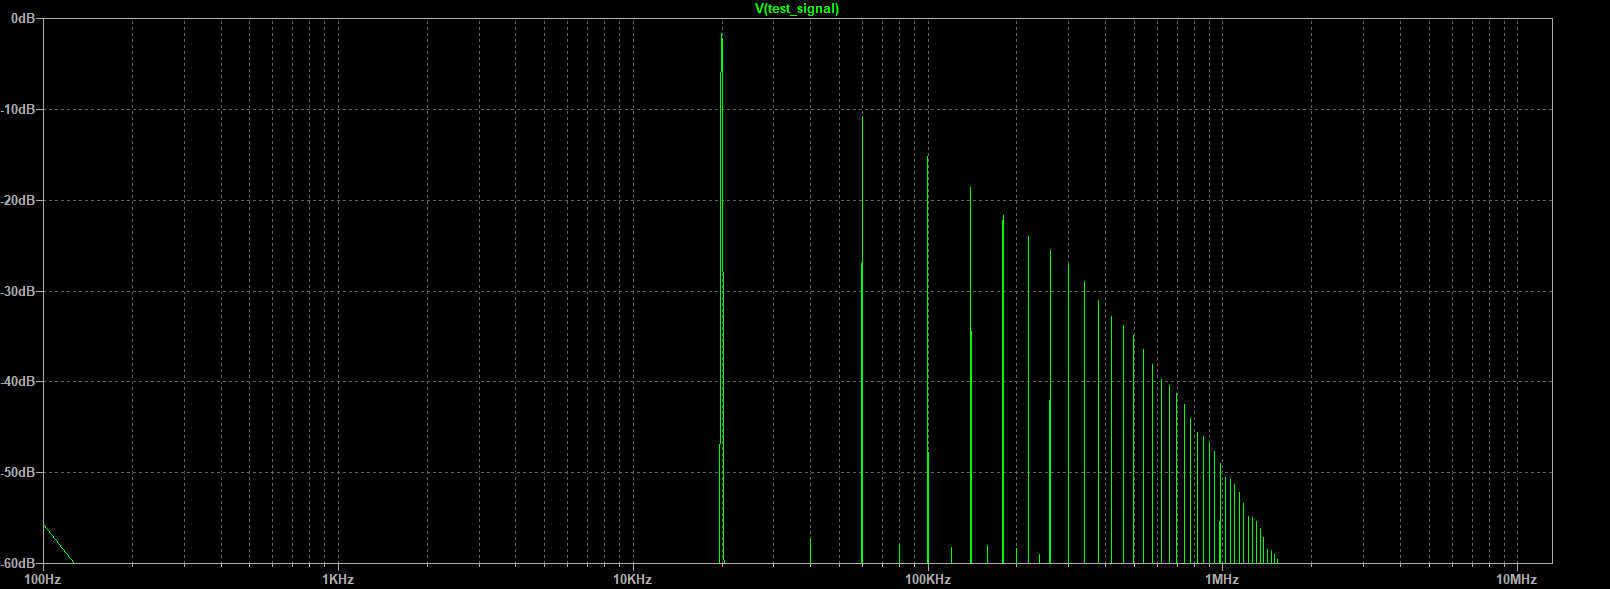Click the 10KHz frequency axis label
Screen dimensions: 1610x589
(633, 579)
